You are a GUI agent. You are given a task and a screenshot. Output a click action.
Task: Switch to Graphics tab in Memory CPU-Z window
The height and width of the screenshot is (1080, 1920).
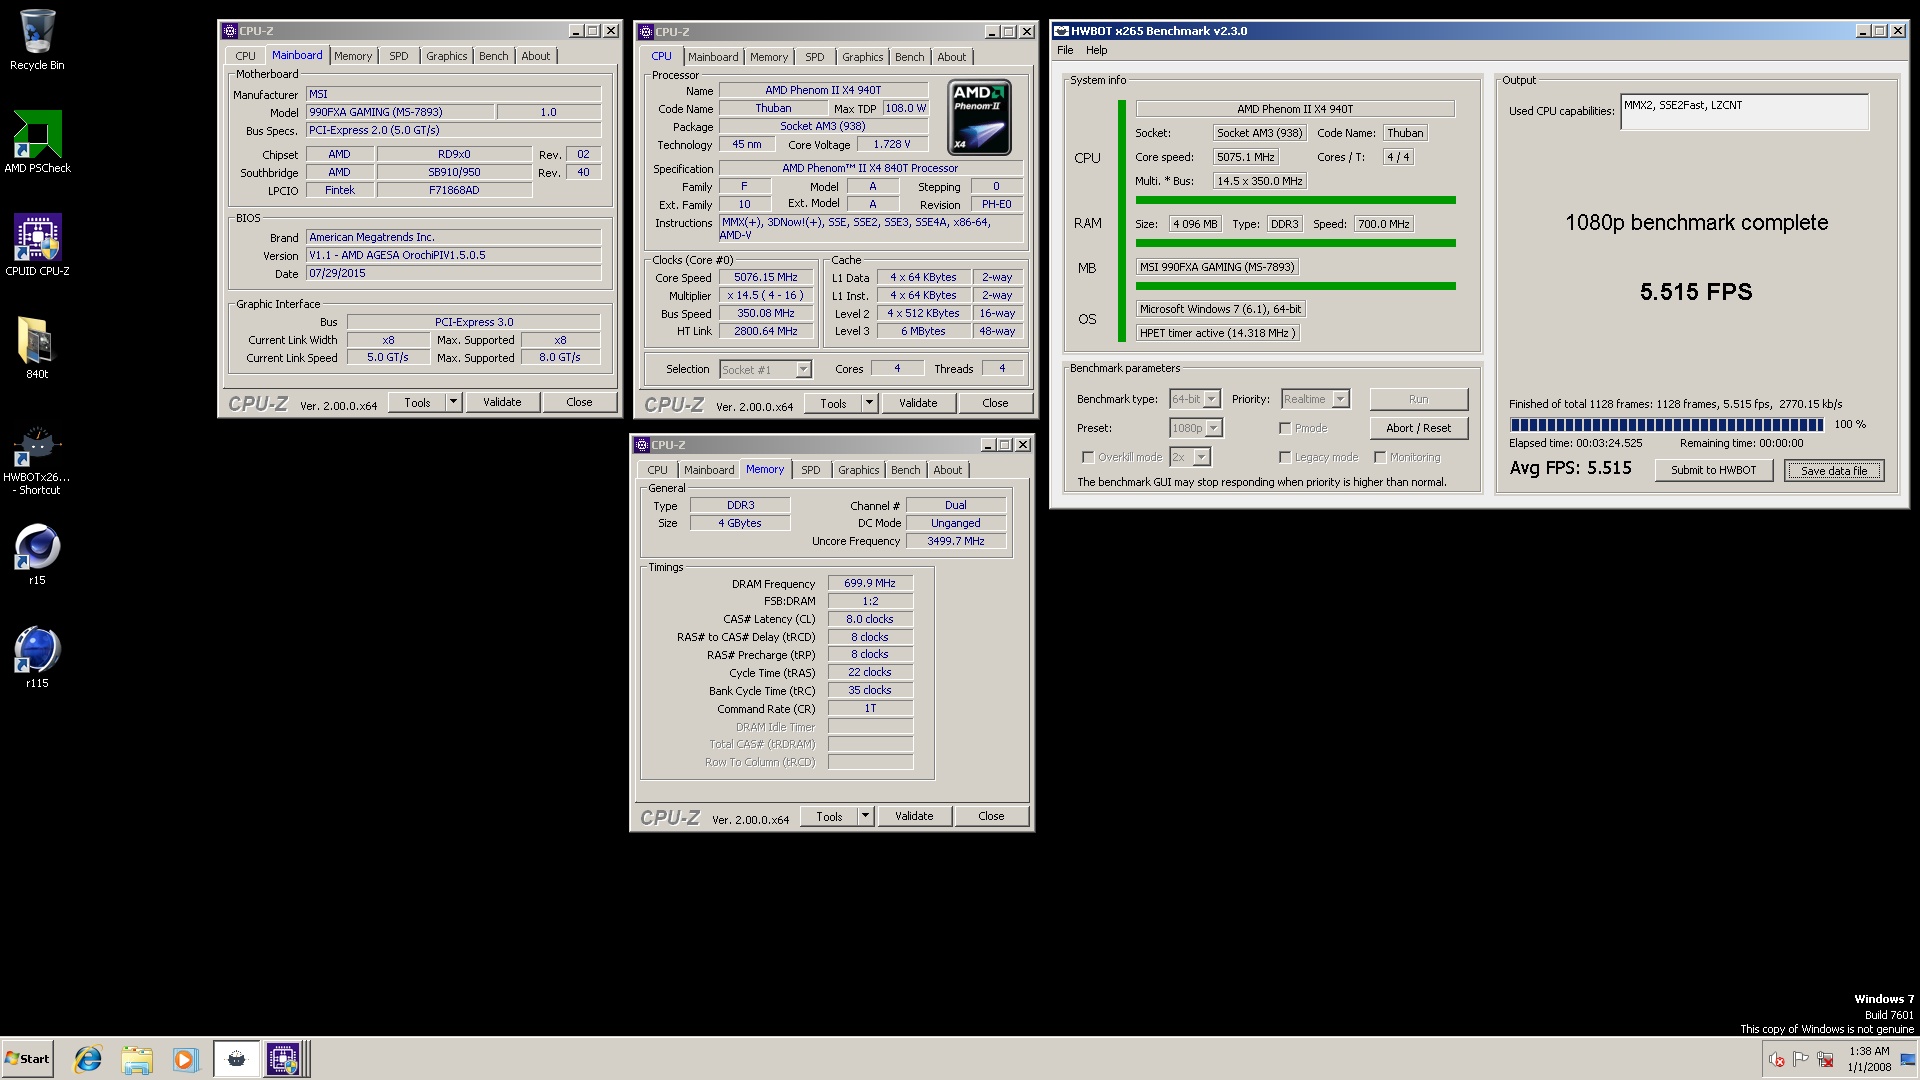858,470
